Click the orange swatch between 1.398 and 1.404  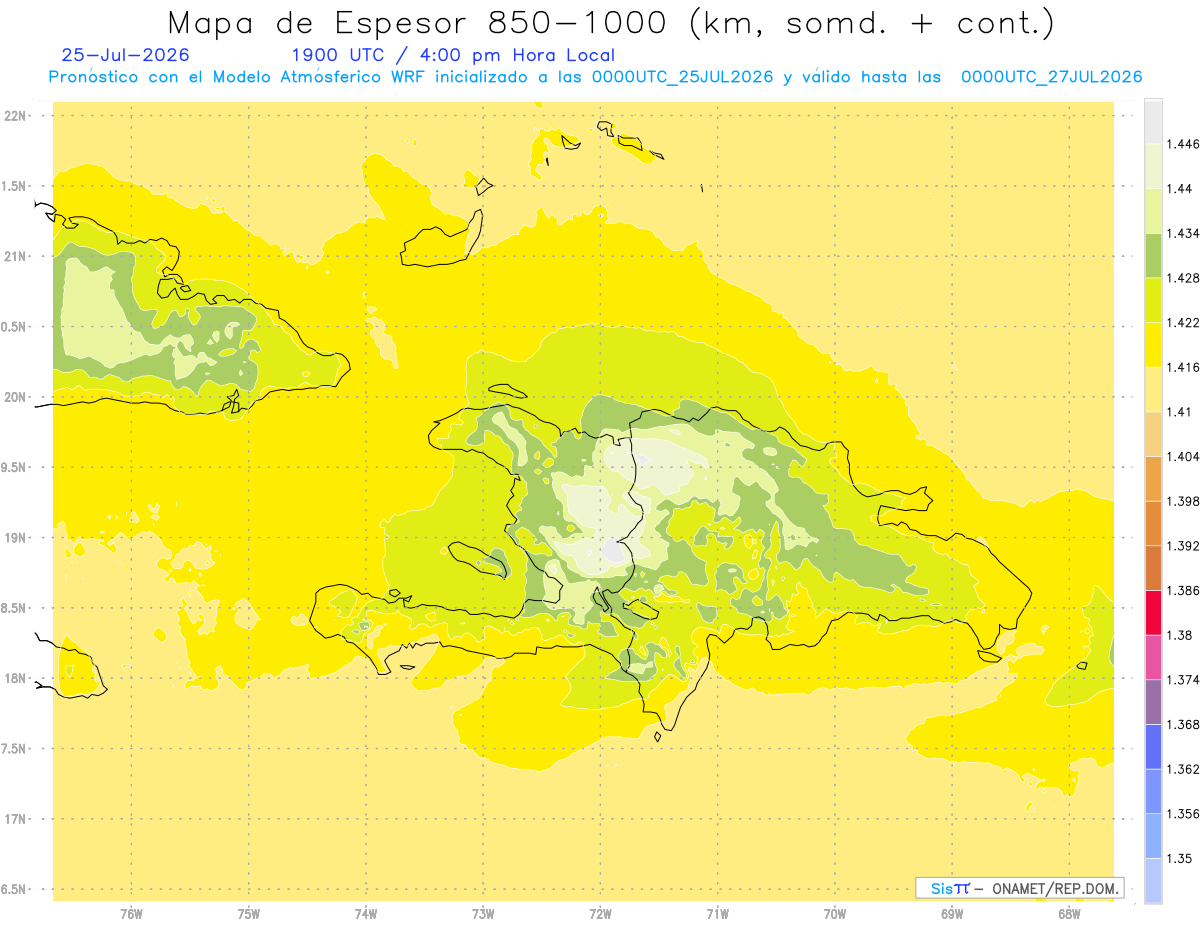[1153, 478]
